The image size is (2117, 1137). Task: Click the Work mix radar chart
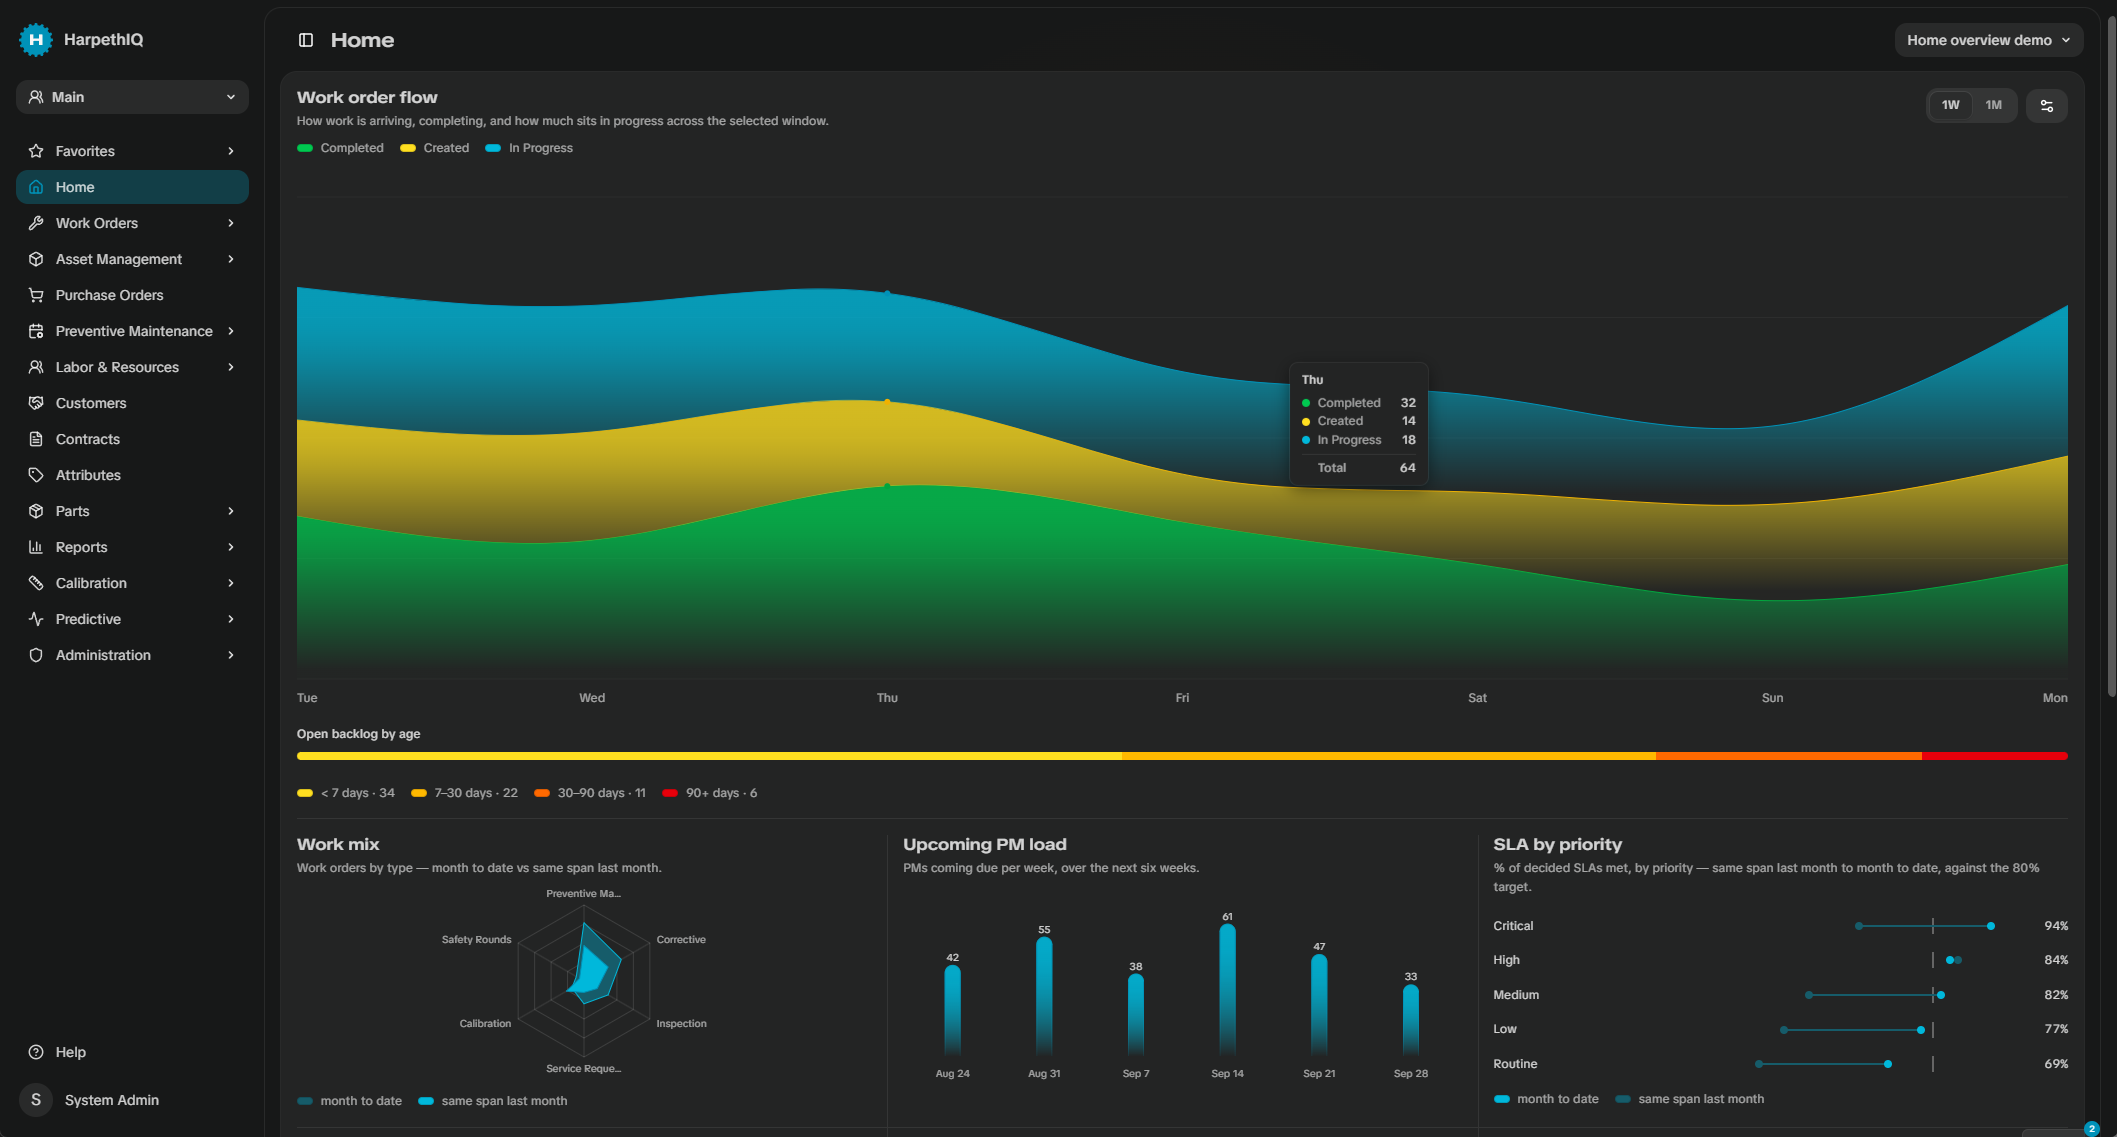click(584, 981)
